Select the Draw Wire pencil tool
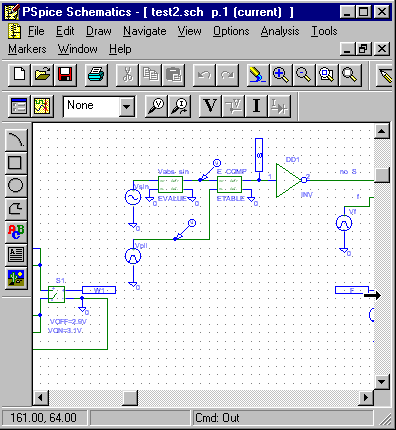The image size is (396, 430). [x=385, y=75]
